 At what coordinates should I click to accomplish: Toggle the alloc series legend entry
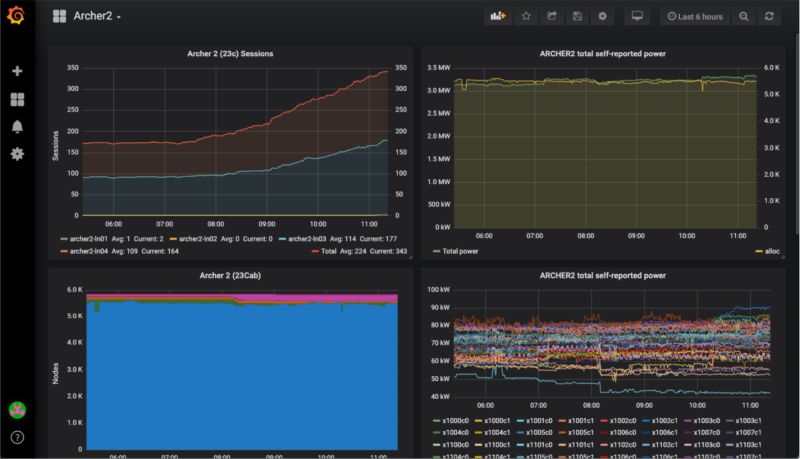tap(772, 251)
